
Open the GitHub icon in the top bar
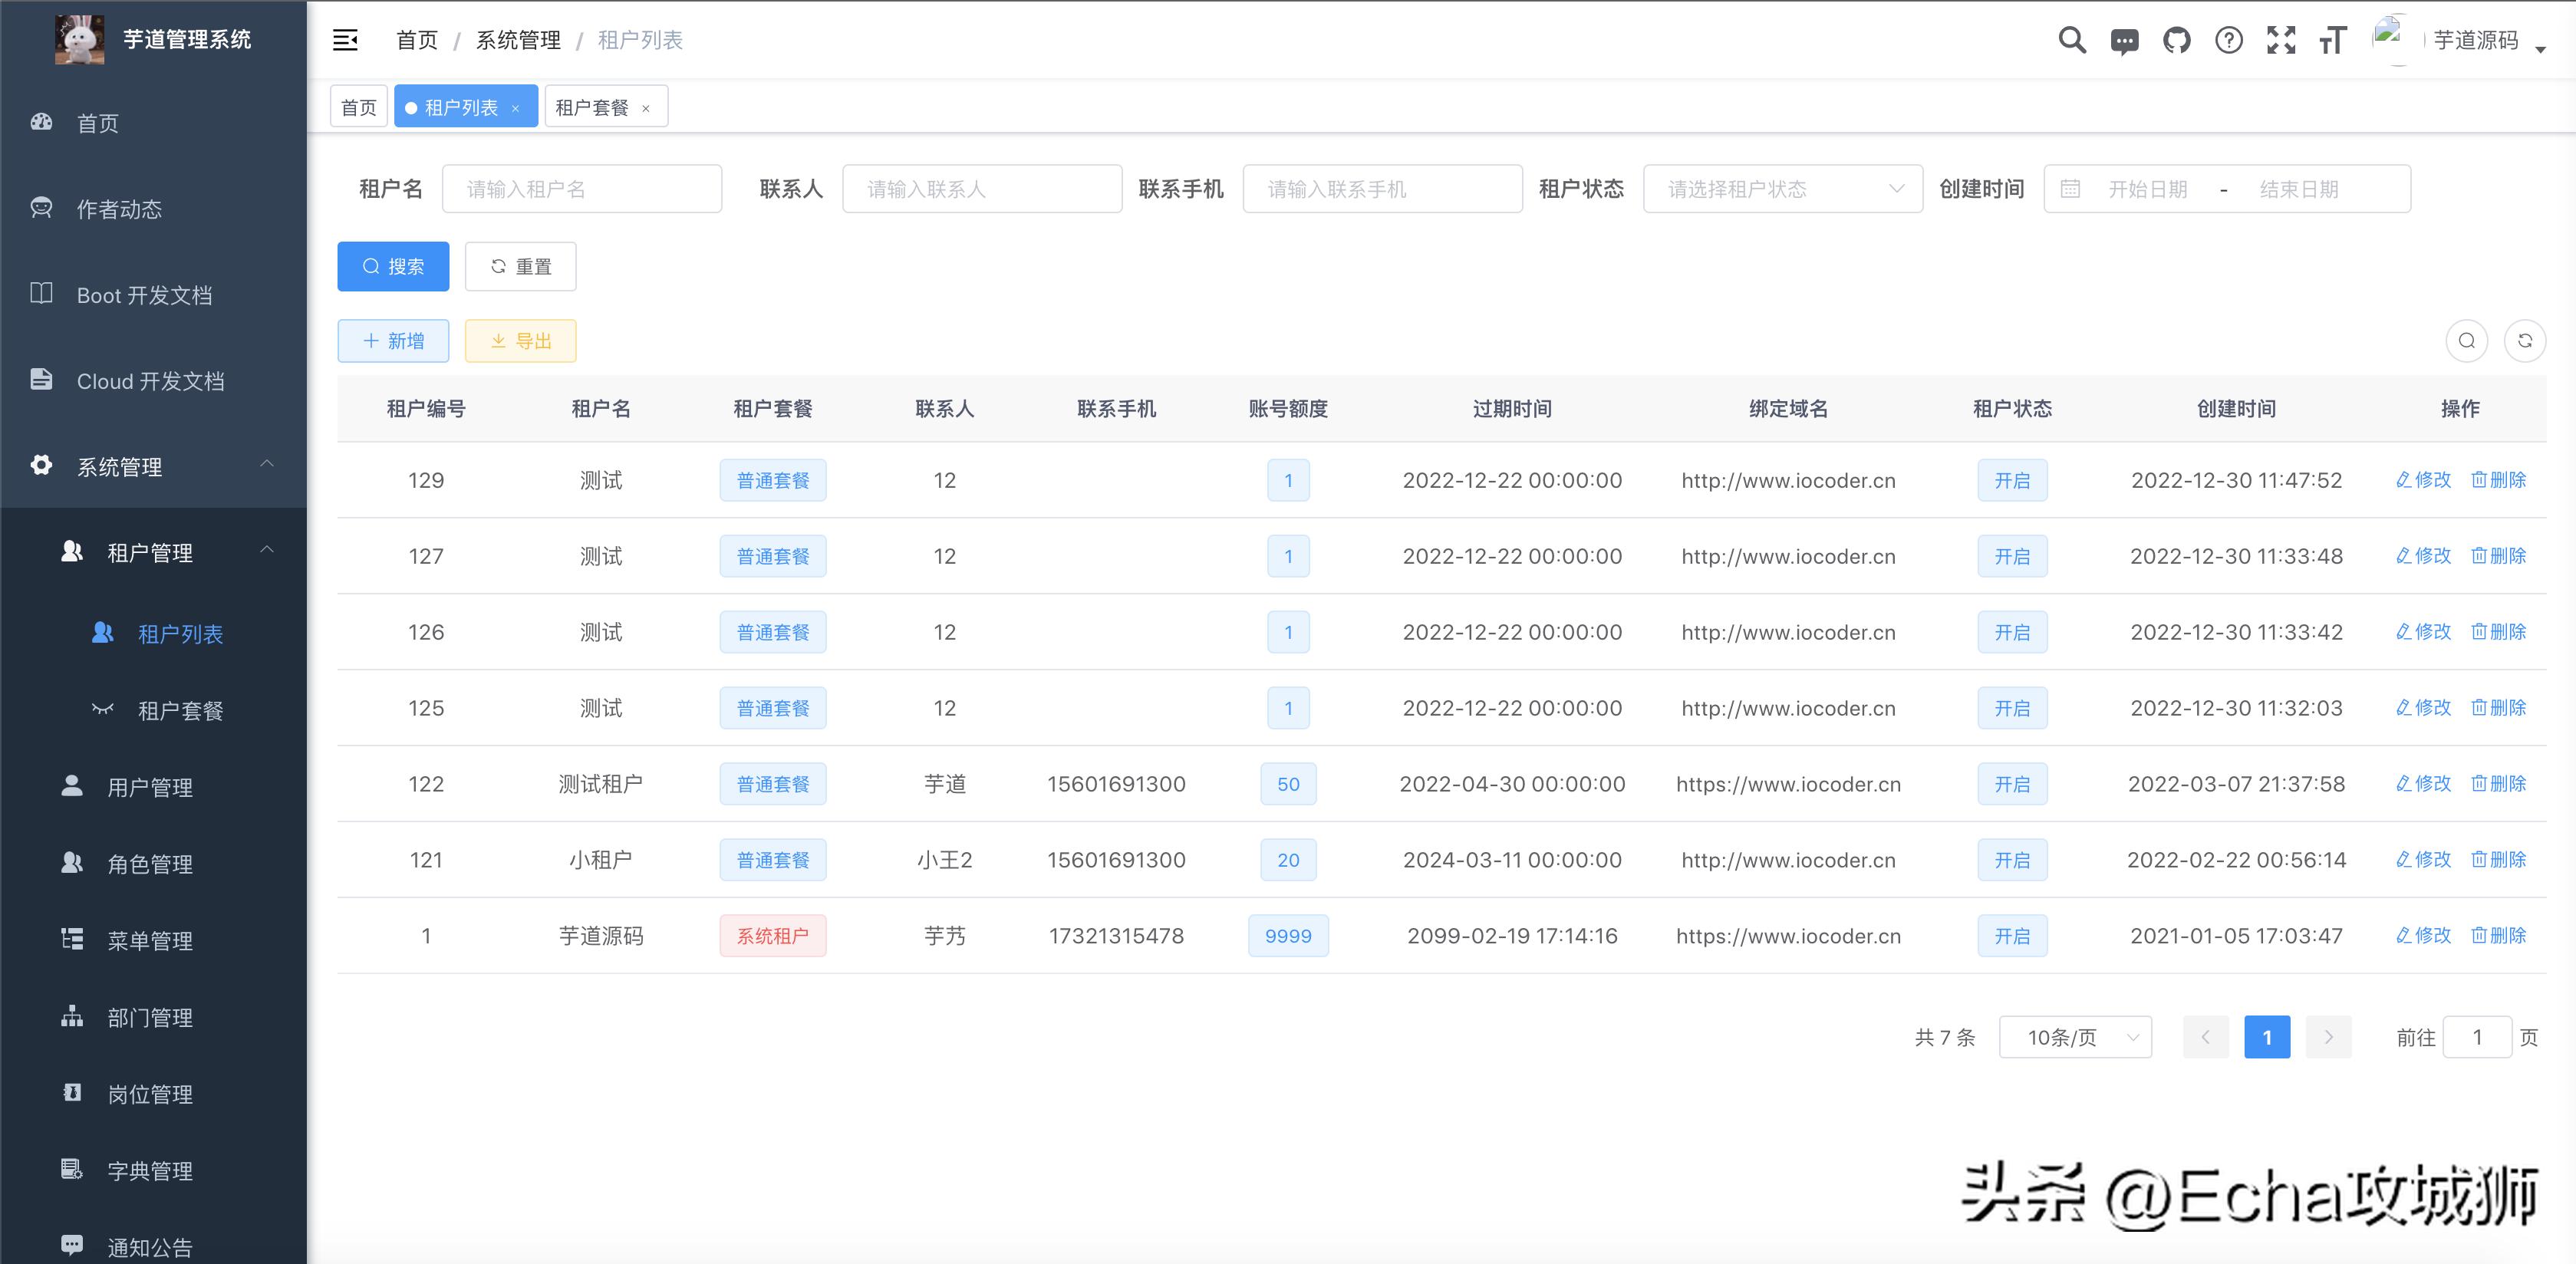(2177, 40)
